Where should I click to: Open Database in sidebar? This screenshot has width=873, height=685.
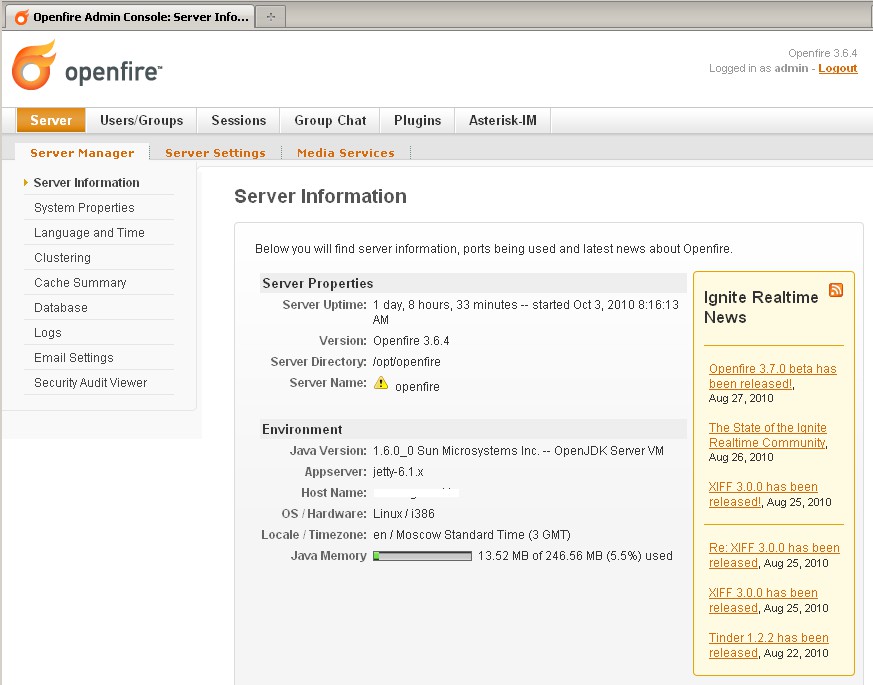61,307
